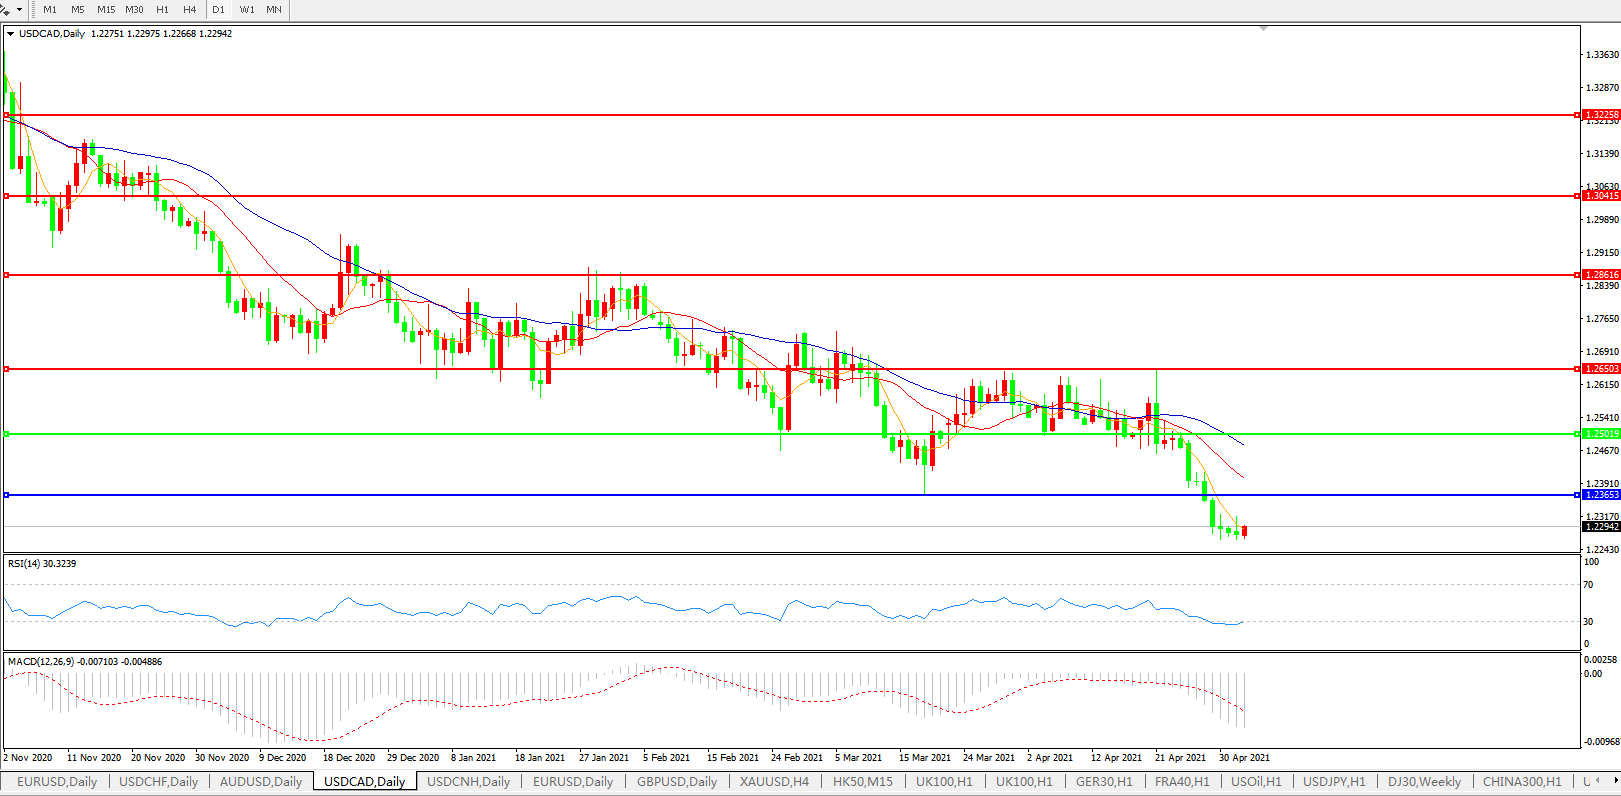The height and width of the screenshot is (796, 1621).
Task: Open the XAUUSD,H4 chart tab
Action: click(774, 782)
